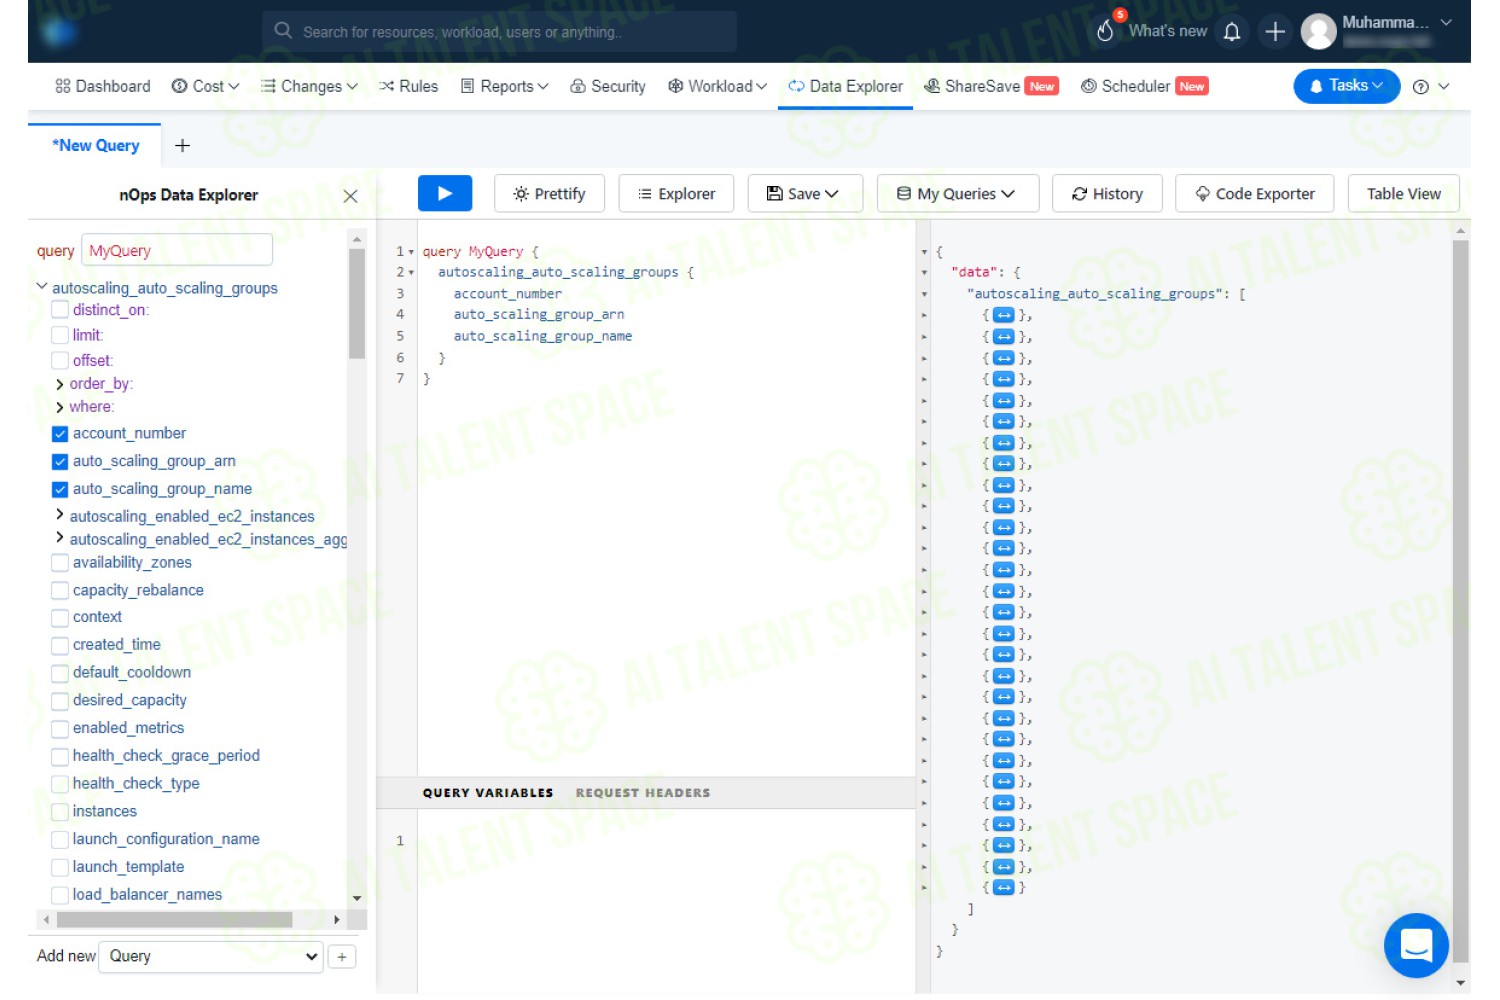This screenshot has height=1000, width=1500.
Task: Go to the Rules page
Action: 408,87
